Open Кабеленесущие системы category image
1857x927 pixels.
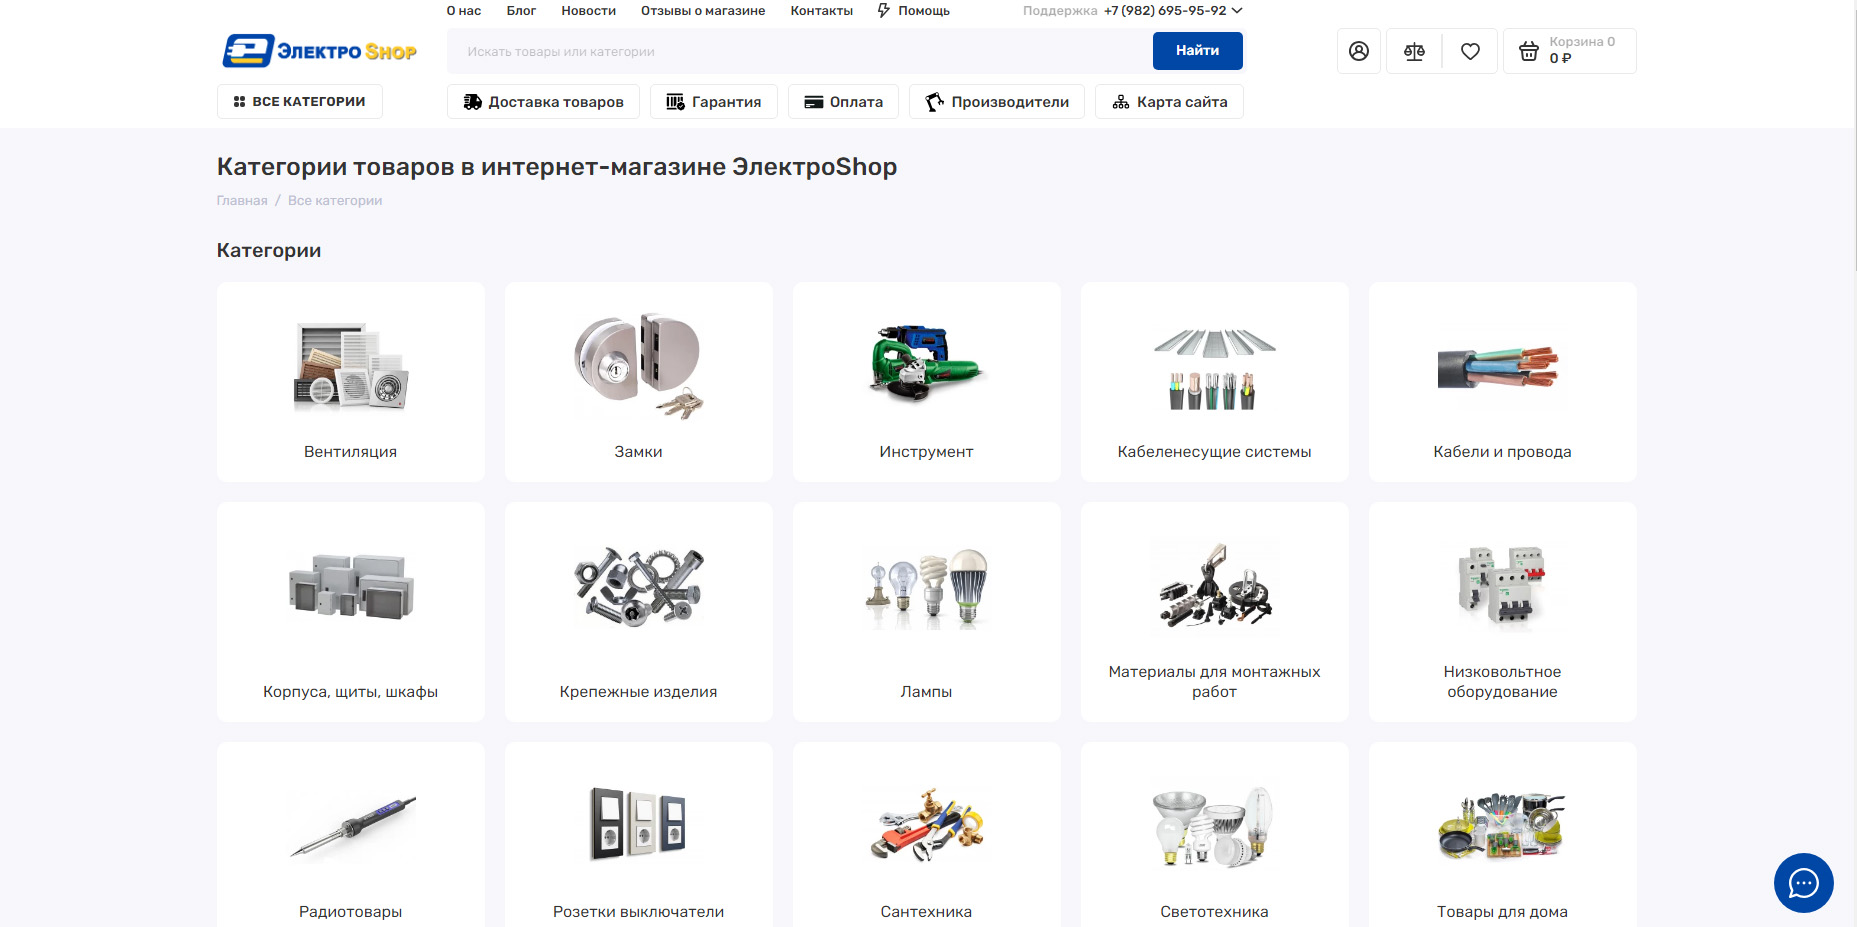tap(1214, 369)
